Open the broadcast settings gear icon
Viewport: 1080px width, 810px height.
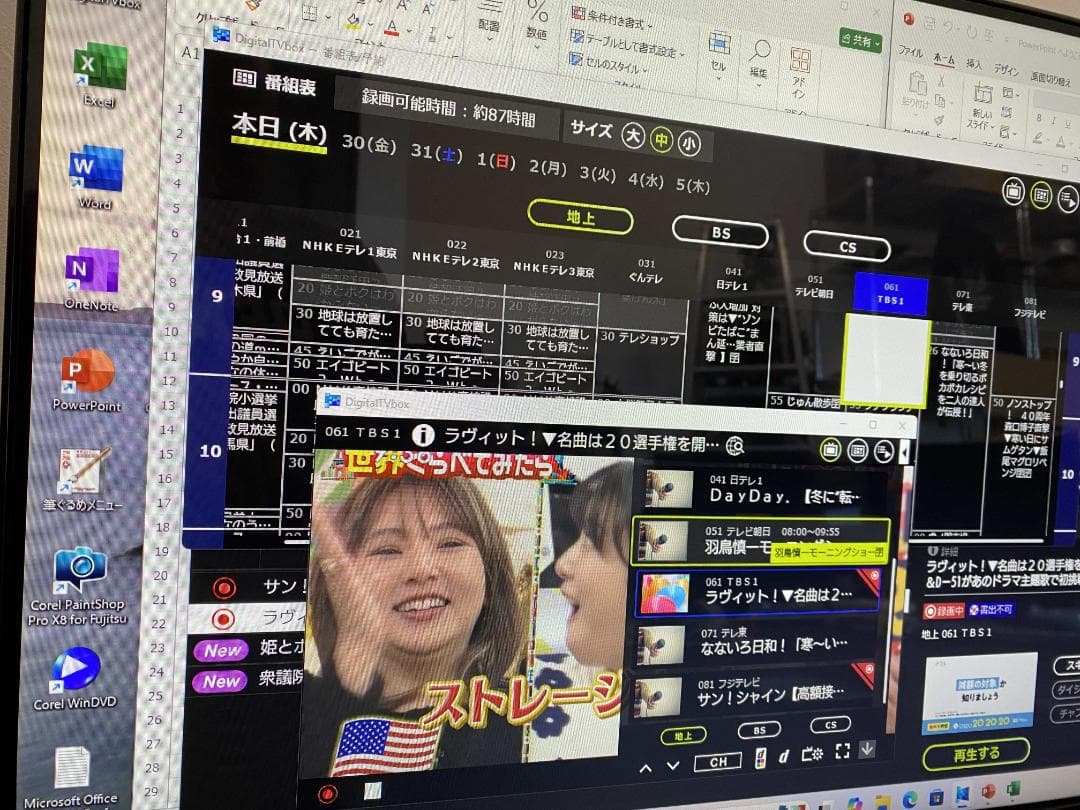(x=813, y=754)
